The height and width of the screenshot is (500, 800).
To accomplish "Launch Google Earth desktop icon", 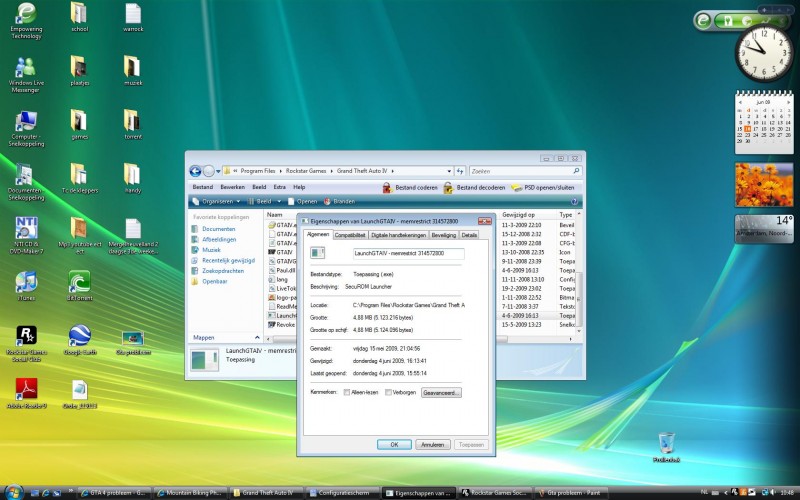I will 80,340.
